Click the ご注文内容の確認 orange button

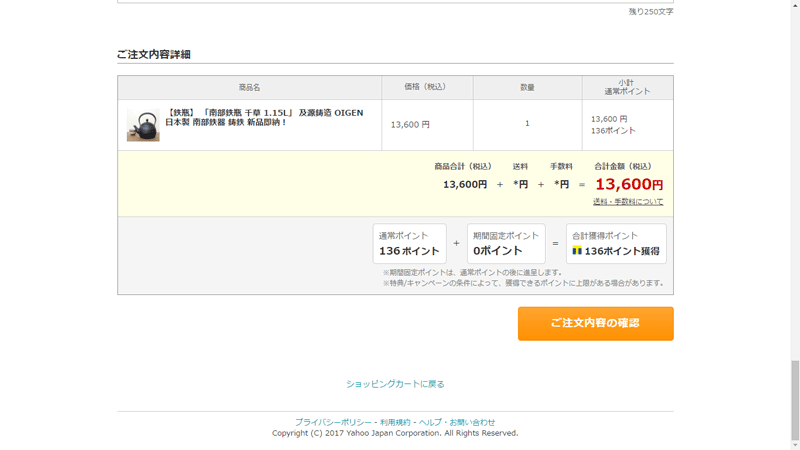(595, 323)
